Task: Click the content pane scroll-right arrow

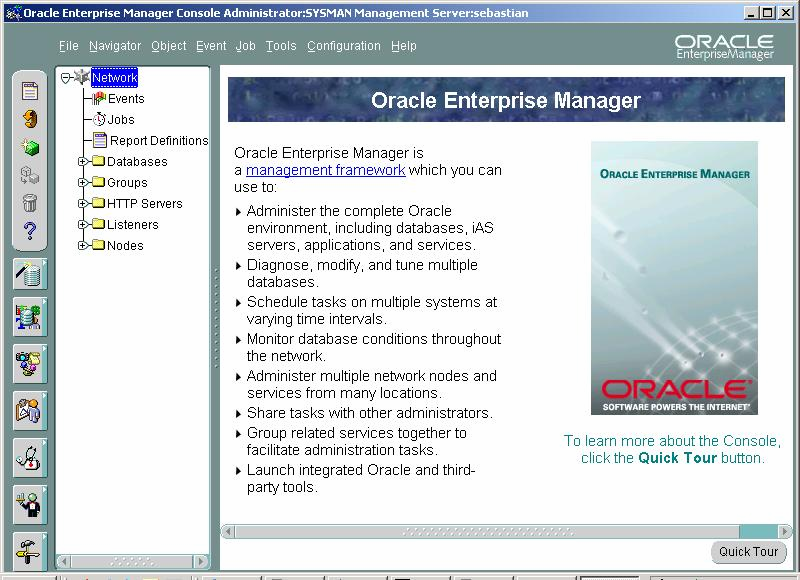Action: click(785, 532)
